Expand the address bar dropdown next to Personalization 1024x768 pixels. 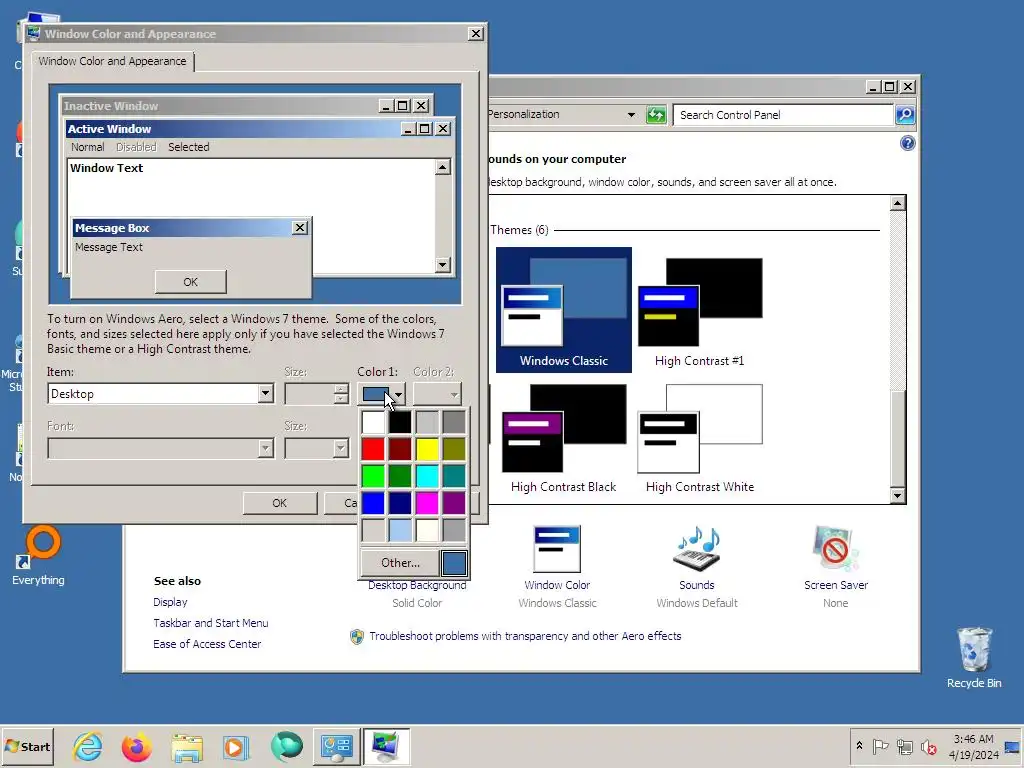631,115
